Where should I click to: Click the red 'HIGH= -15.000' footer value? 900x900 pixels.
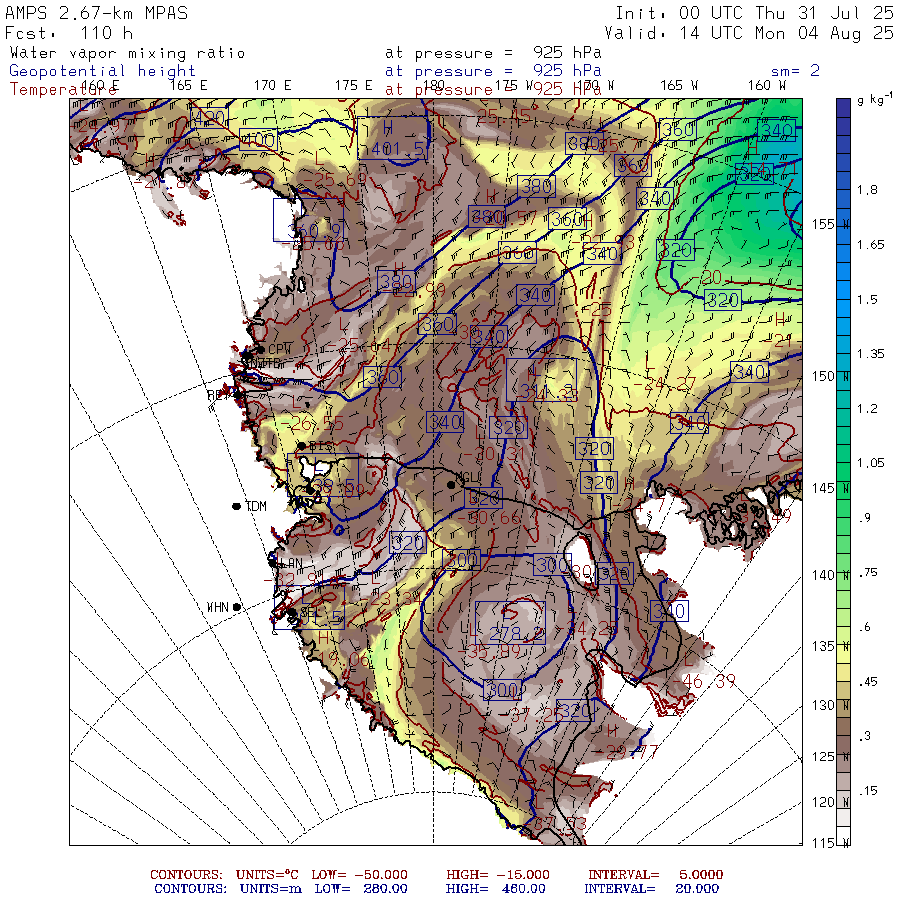coord(498,875)
